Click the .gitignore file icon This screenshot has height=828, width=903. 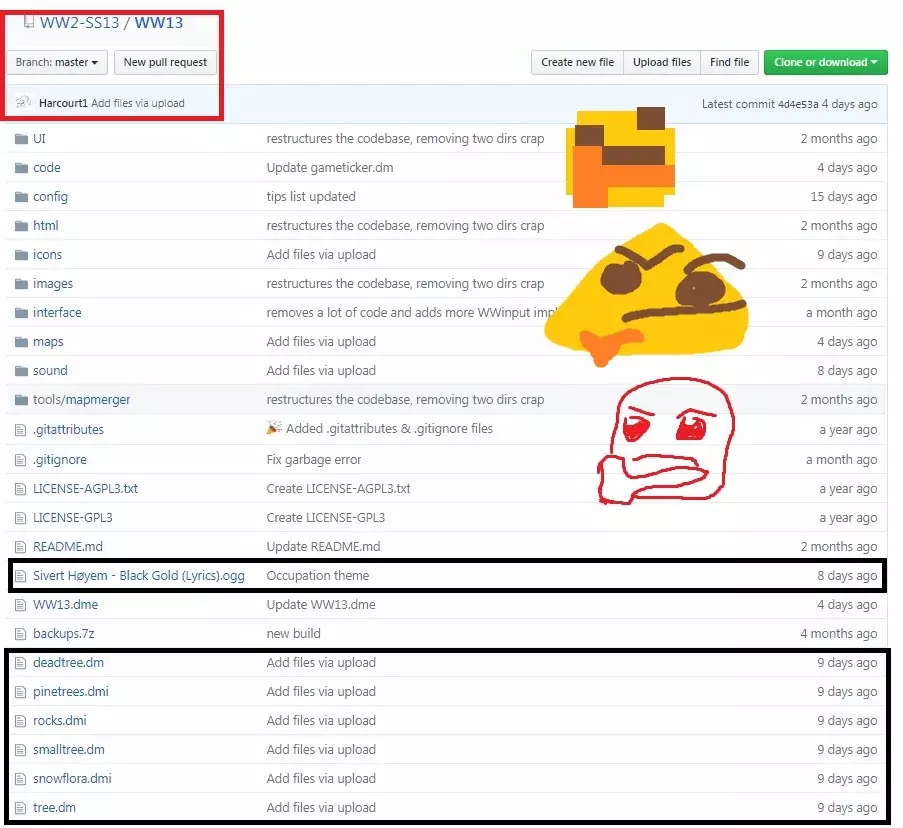tap(20, 460)
